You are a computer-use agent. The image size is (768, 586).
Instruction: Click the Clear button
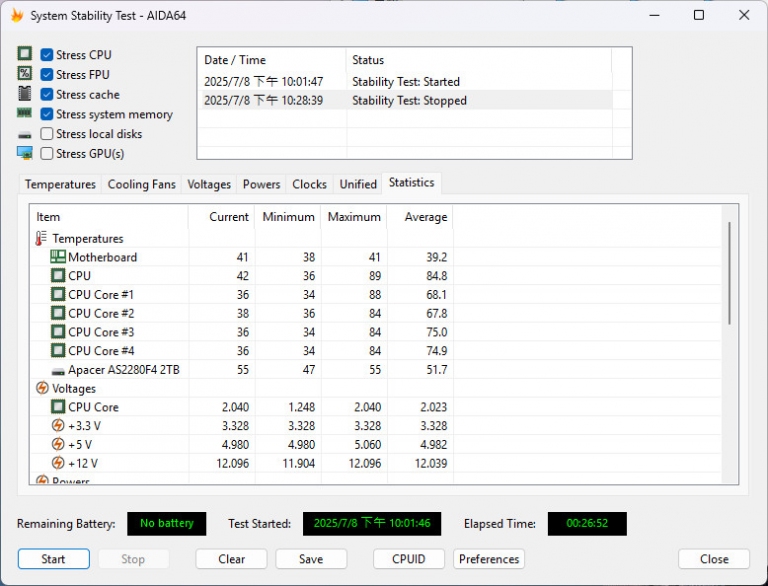231,559
